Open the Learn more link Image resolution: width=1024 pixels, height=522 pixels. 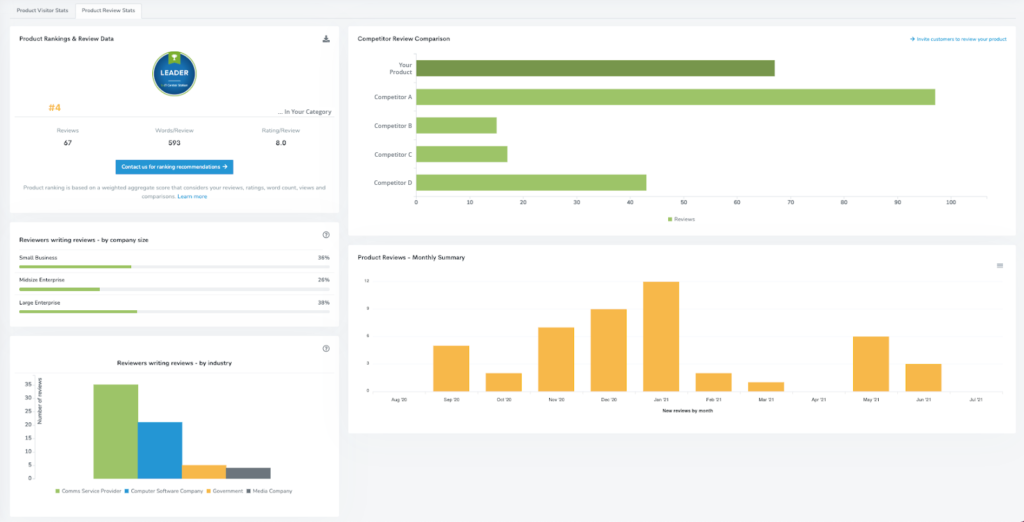click(192, 196)
